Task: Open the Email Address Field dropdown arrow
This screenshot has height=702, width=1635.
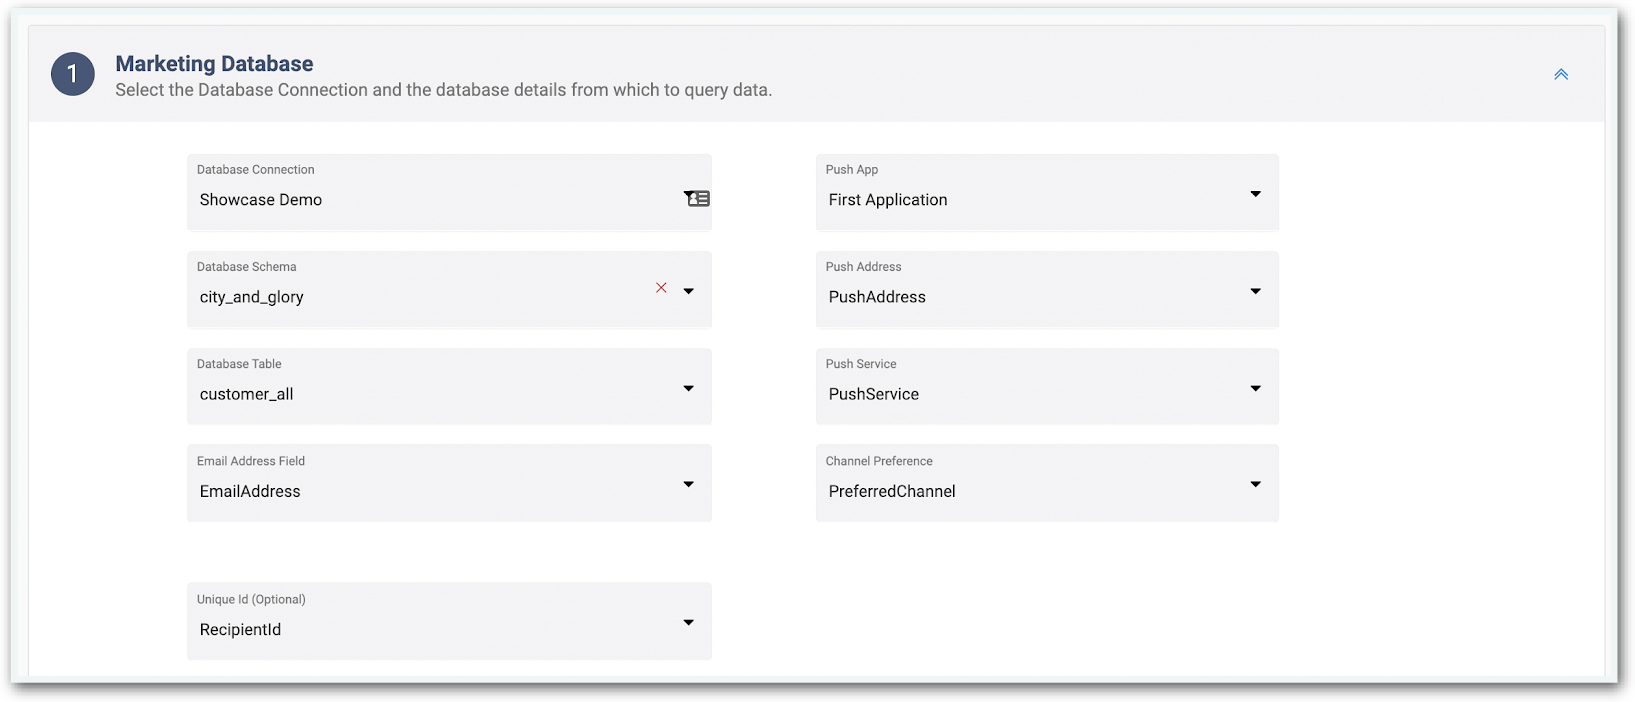Action: 689,484
